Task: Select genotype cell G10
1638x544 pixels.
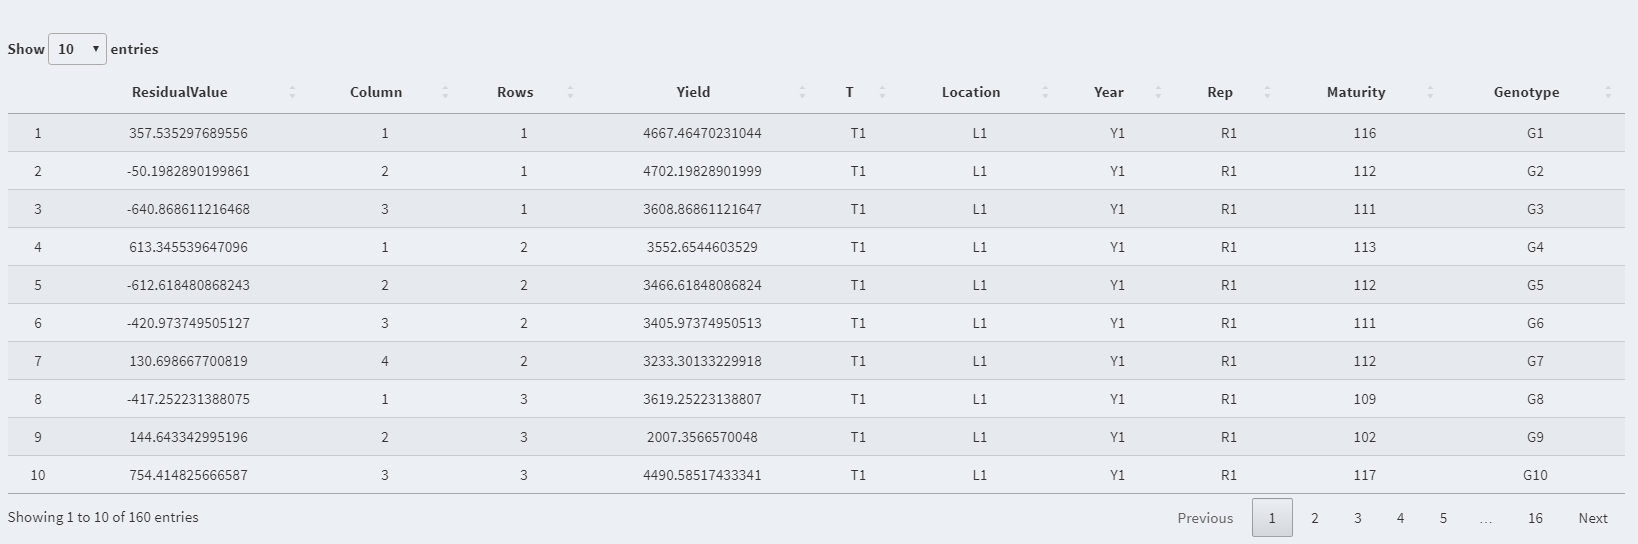Action: (x=1535, y=475)
